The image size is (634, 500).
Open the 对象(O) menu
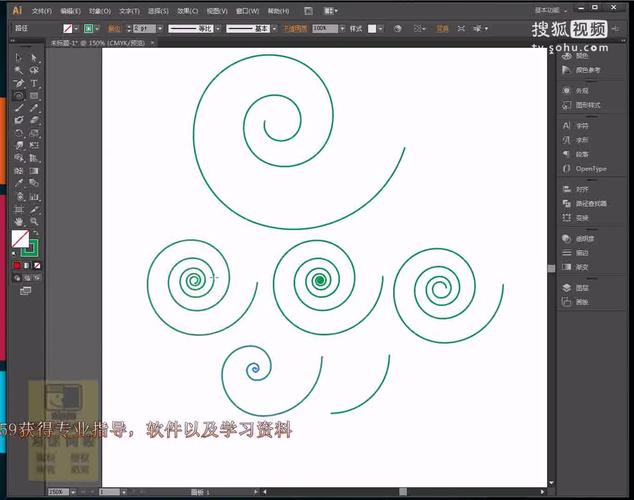[x=100, y=11]
